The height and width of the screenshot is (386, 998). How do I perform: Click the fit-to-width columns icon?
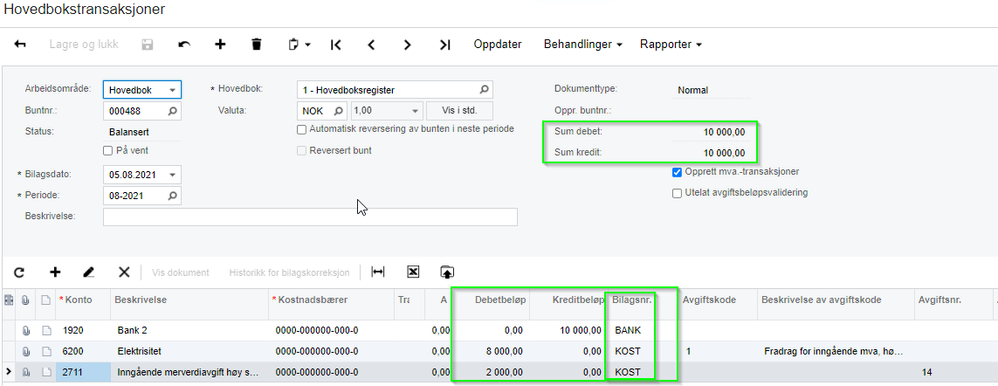pyautogui.click(x=378, y=272)
